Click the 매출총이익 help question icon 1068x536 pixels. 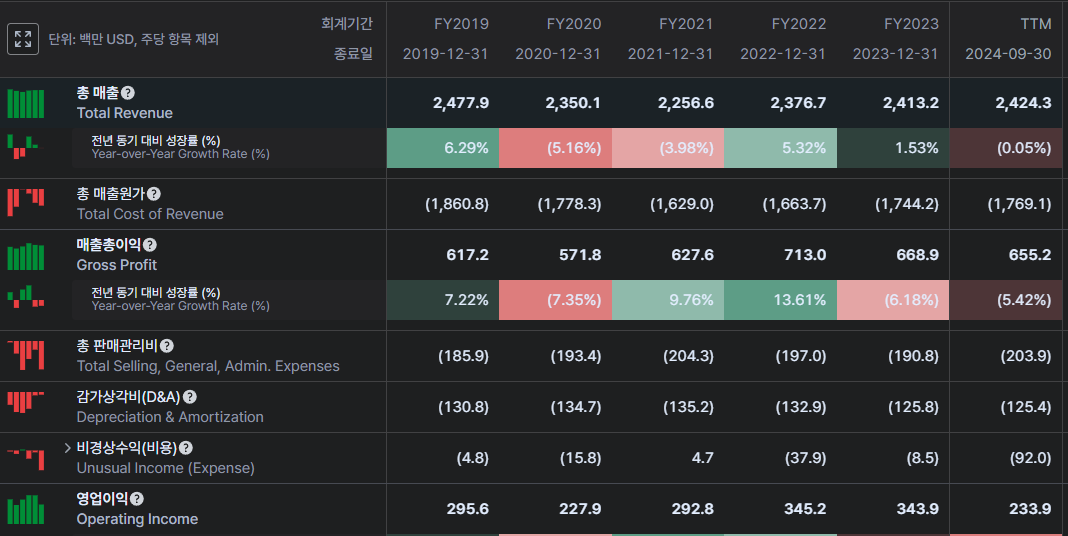coord(149,245)
